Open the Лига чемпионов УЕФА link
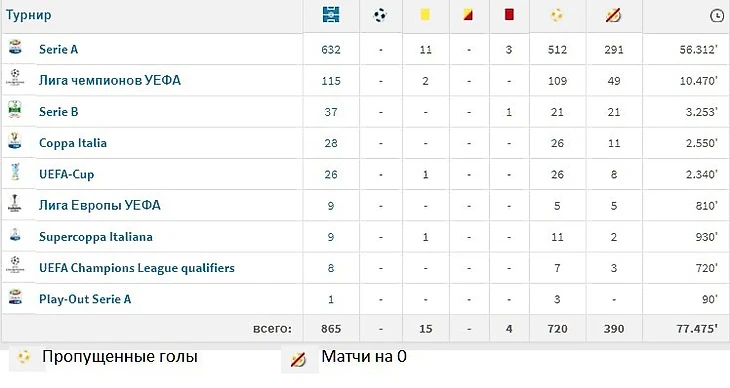The image size is (730, 388). 110,81
